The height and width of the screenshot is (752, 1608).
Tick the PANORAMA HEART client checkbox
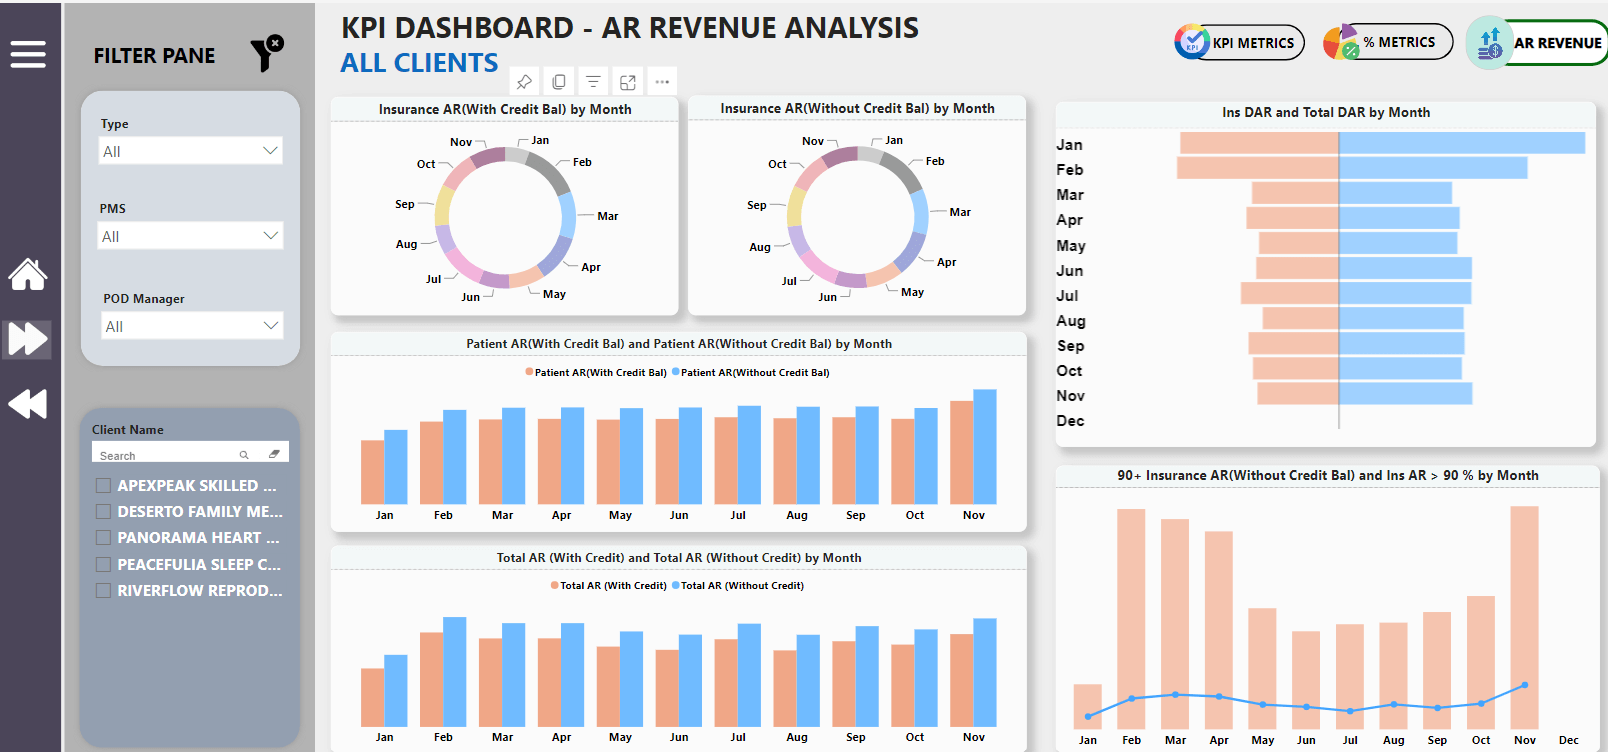point(103,538)
